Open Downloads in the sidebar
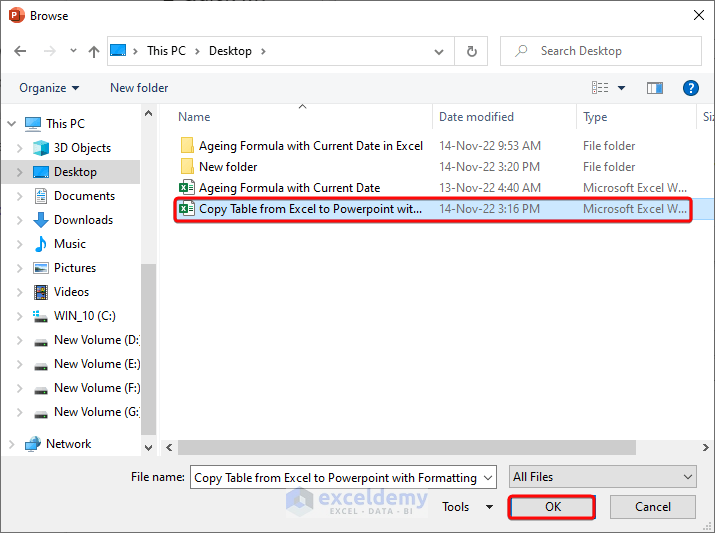715x533 pixels. 83,220
